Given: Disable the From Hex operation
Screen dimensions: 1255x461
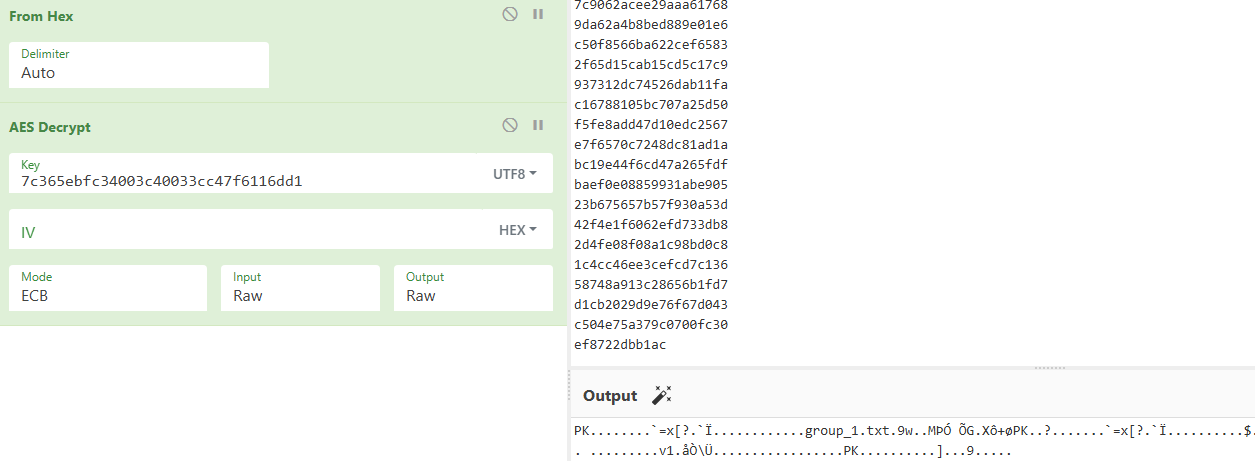Looking at the screenshot, I should 510,15.
